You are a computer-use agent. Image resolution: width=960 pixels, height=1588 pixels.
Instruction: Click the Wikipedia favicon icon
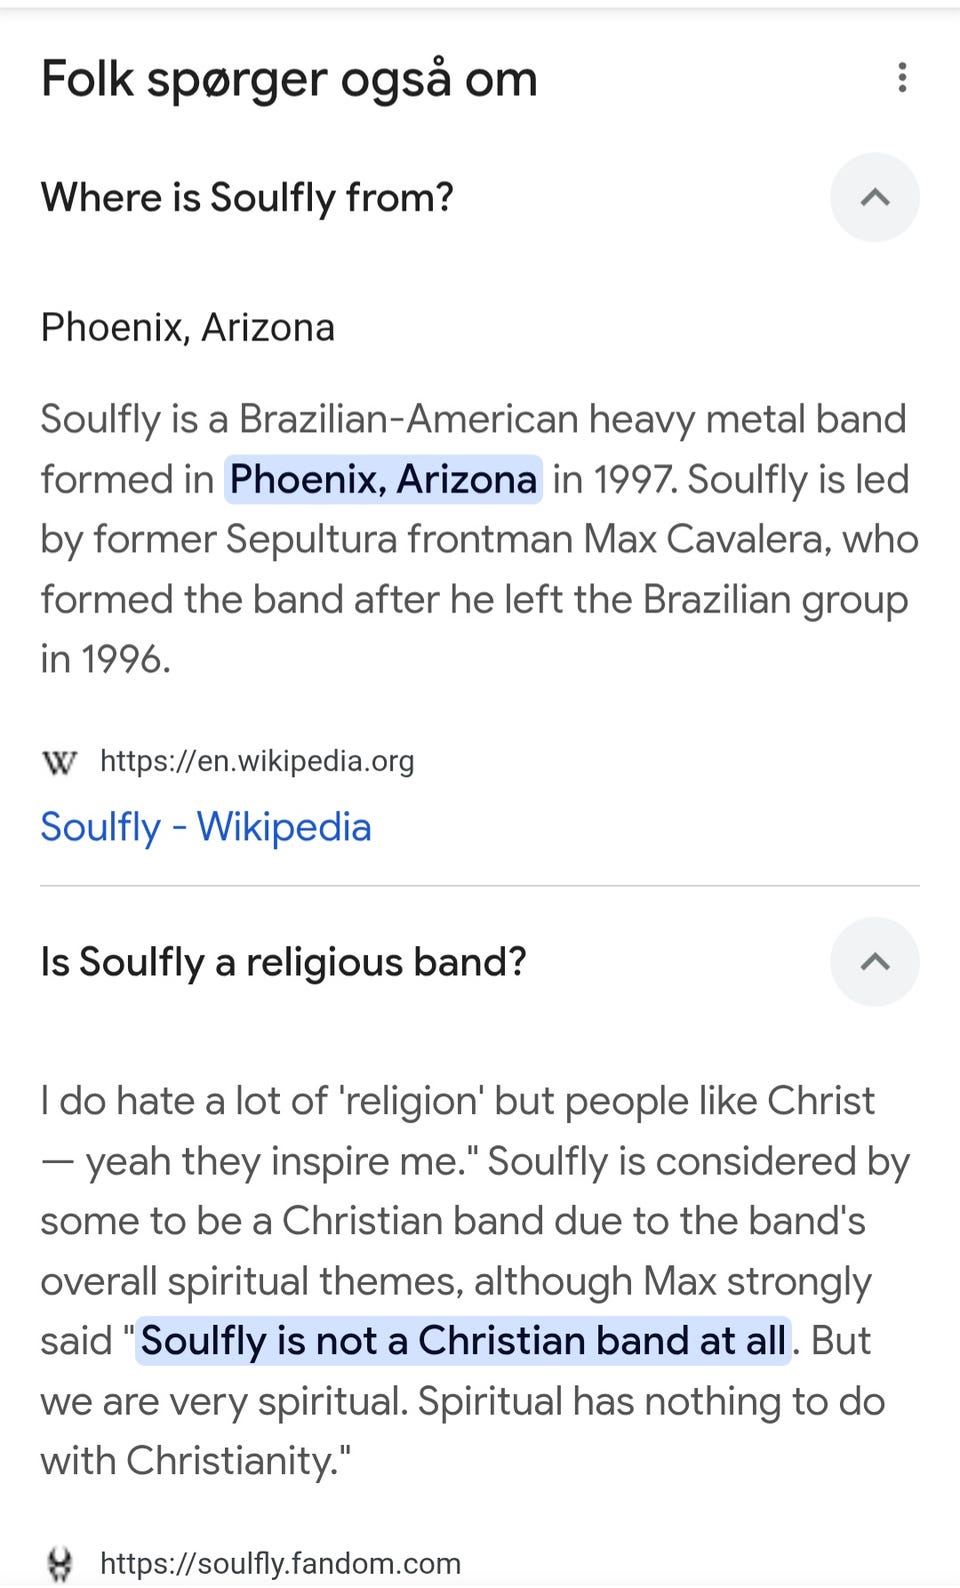tap(60, 763)
